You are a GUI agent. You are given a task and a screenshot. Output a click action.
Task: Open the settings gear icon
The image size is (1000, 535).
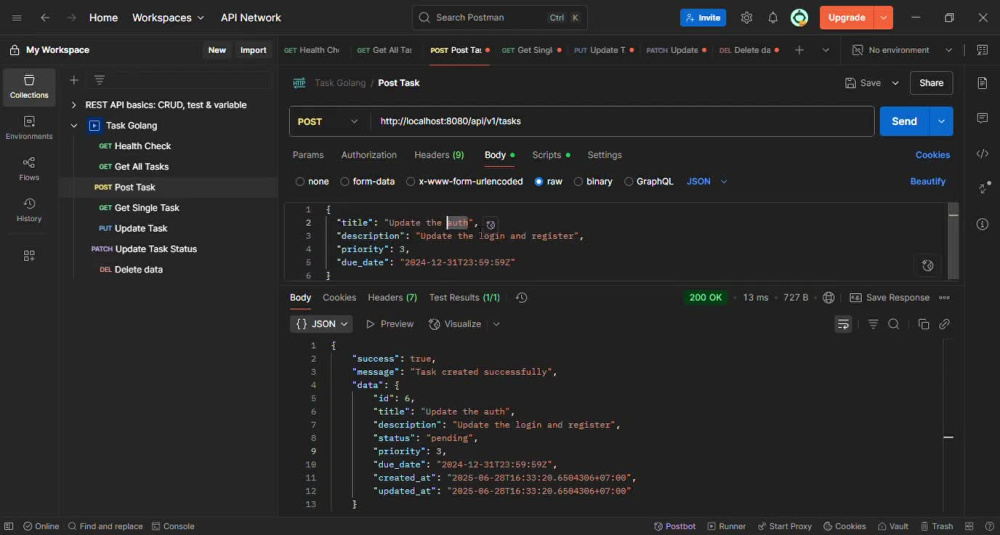746,18
